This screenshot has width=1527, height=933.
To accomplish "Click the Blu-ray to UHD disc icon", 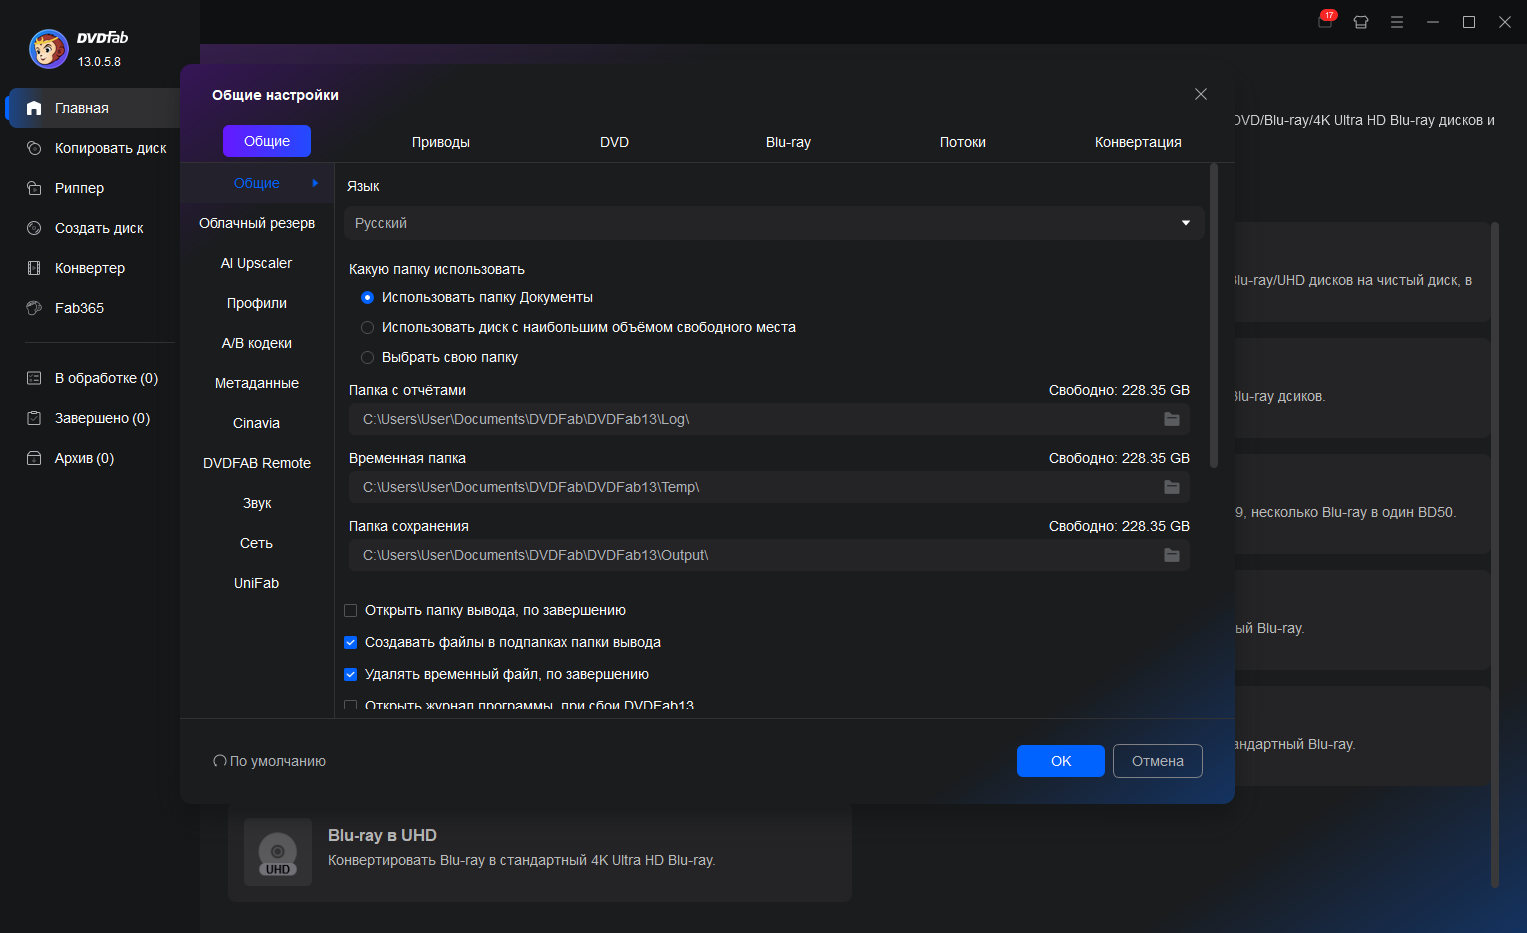I will pos(278,854).
